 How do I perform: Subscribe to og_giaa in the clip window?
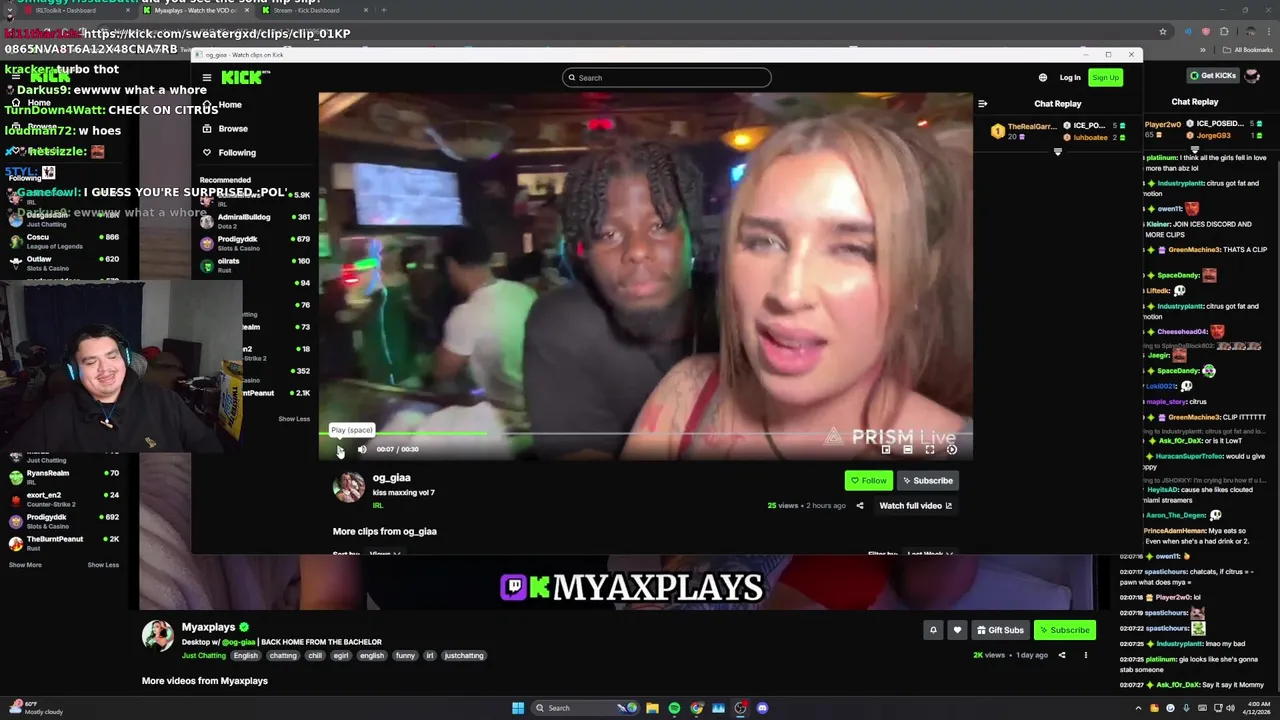[927, 481]
